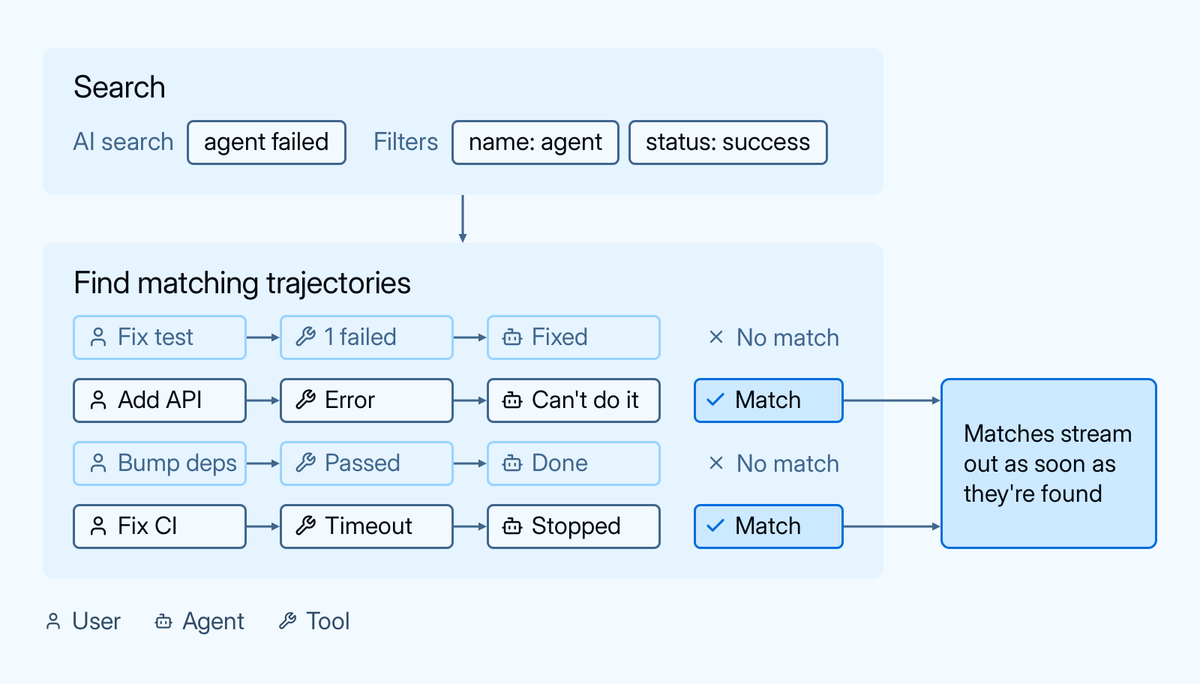Click the user icon in Fix test
Screen dimensions: 1200x684
[98, 338]
